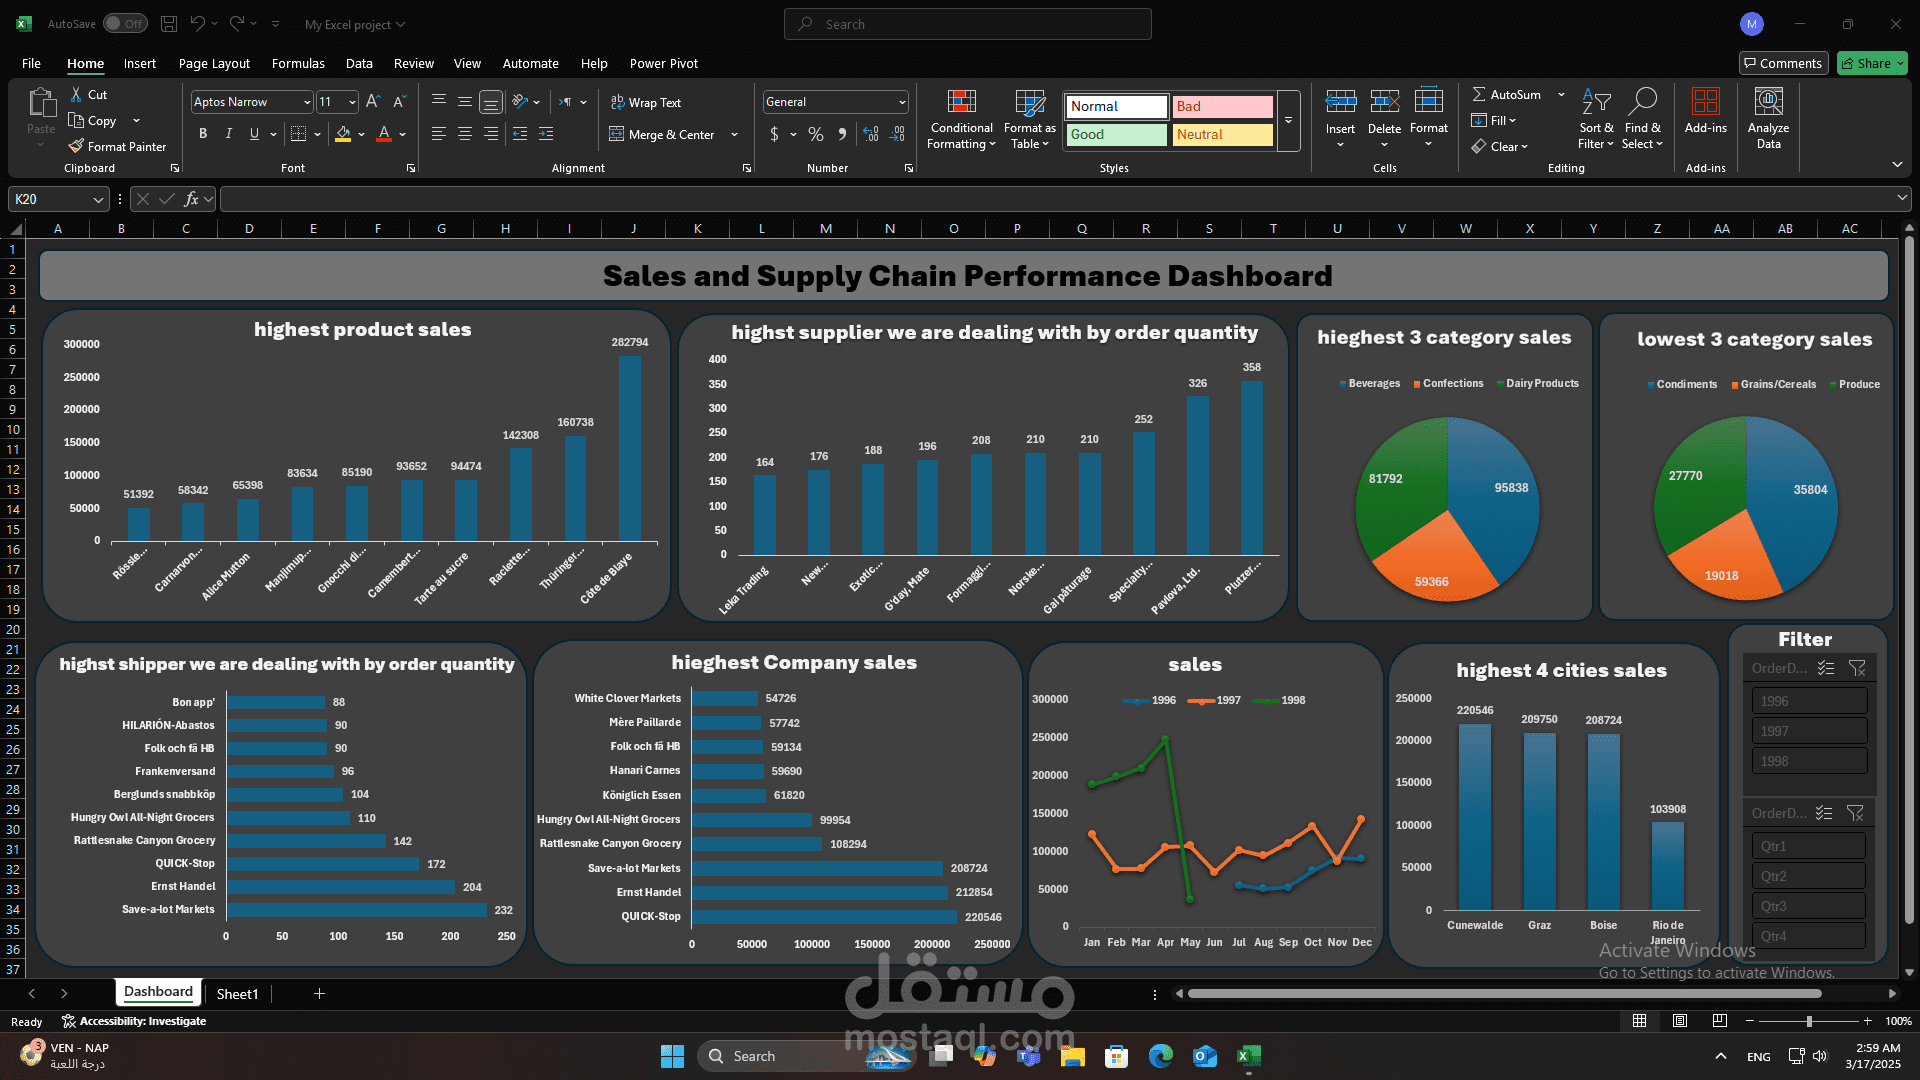Select 1997 in the year slicer

pos(1809,731)
